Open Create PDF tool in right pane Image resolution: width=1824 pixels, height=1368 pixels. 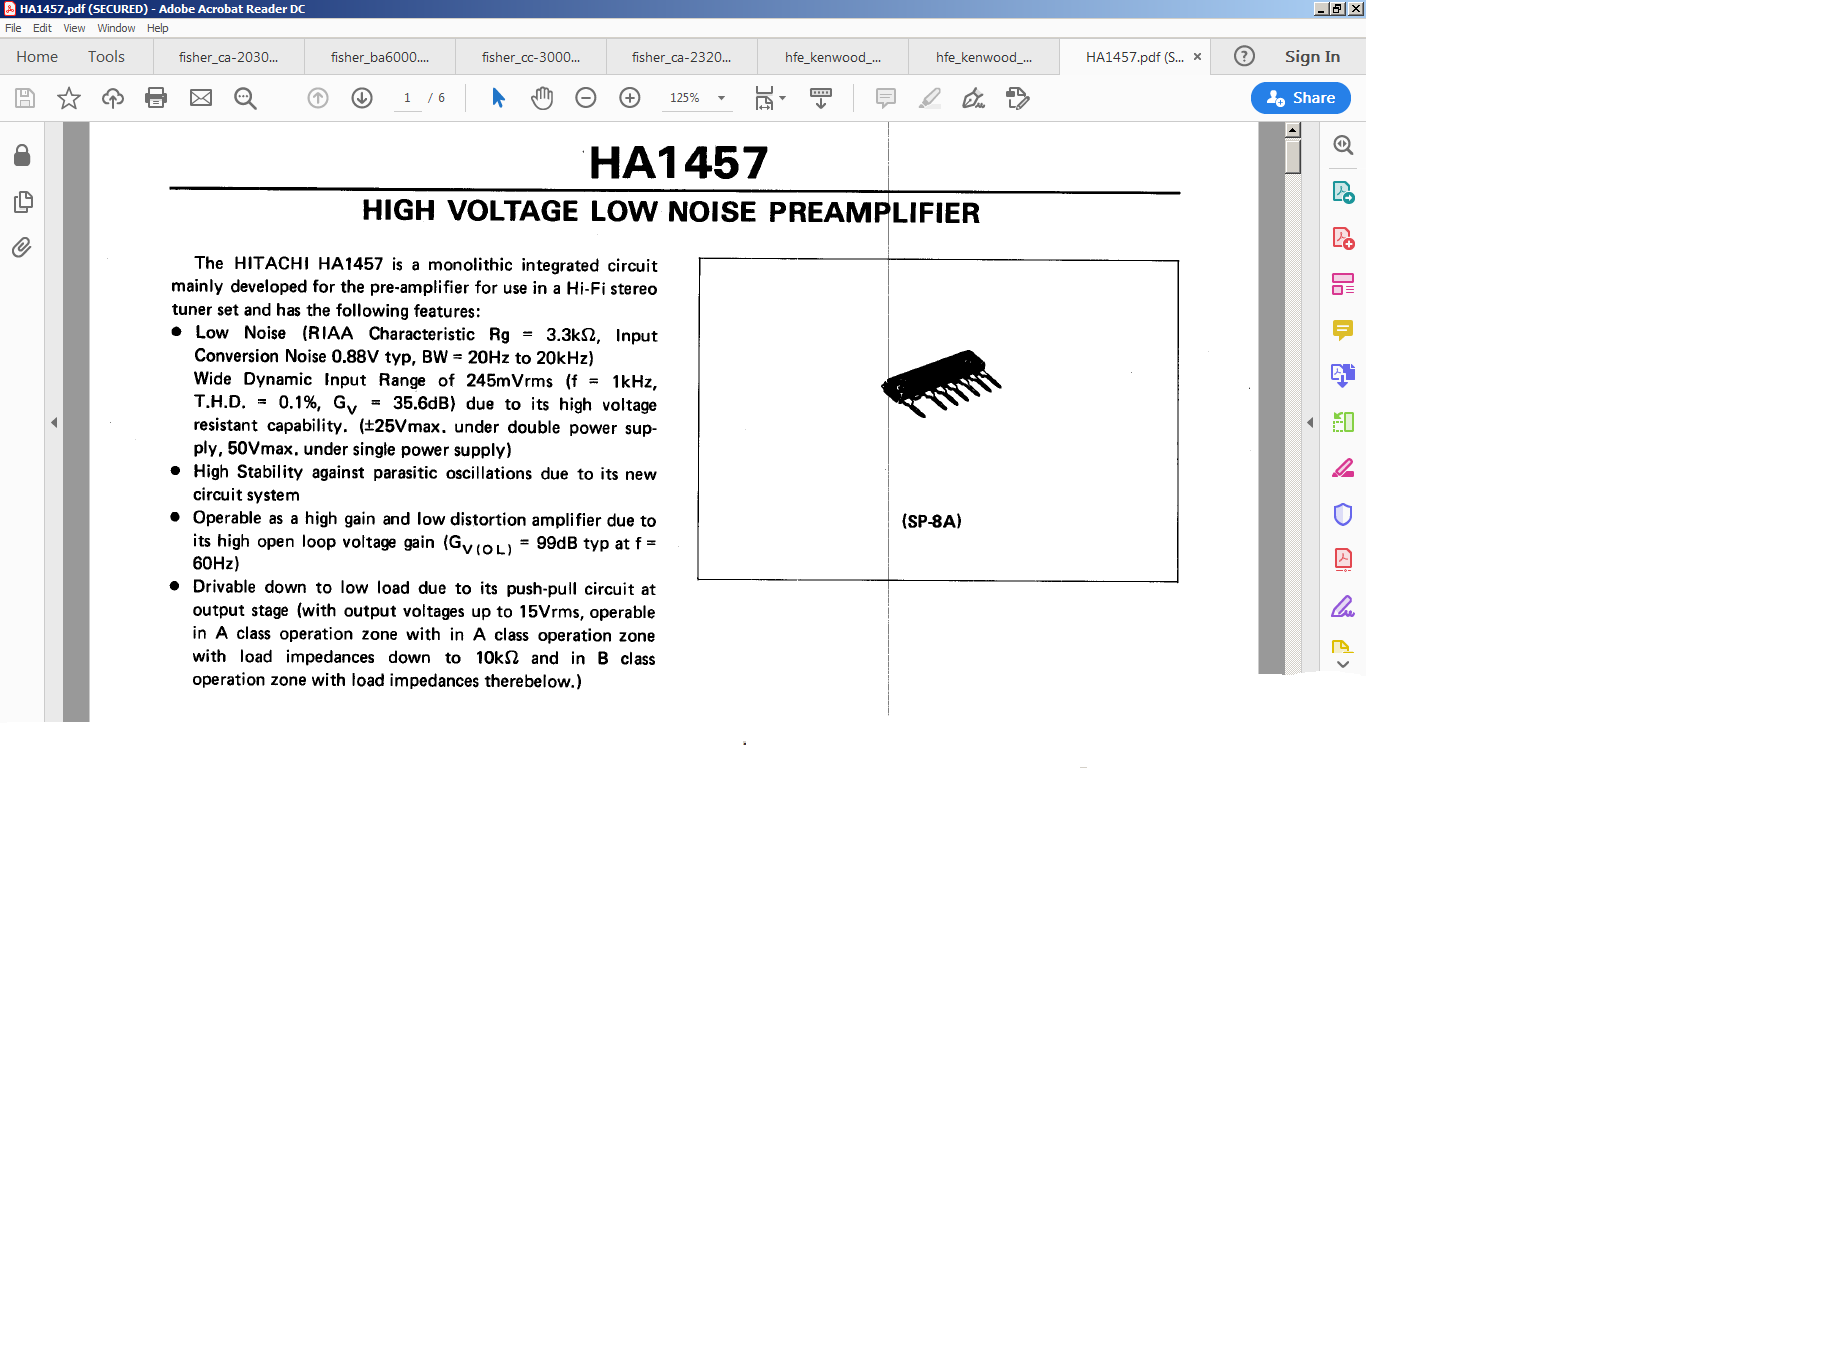coord(1343,238)
